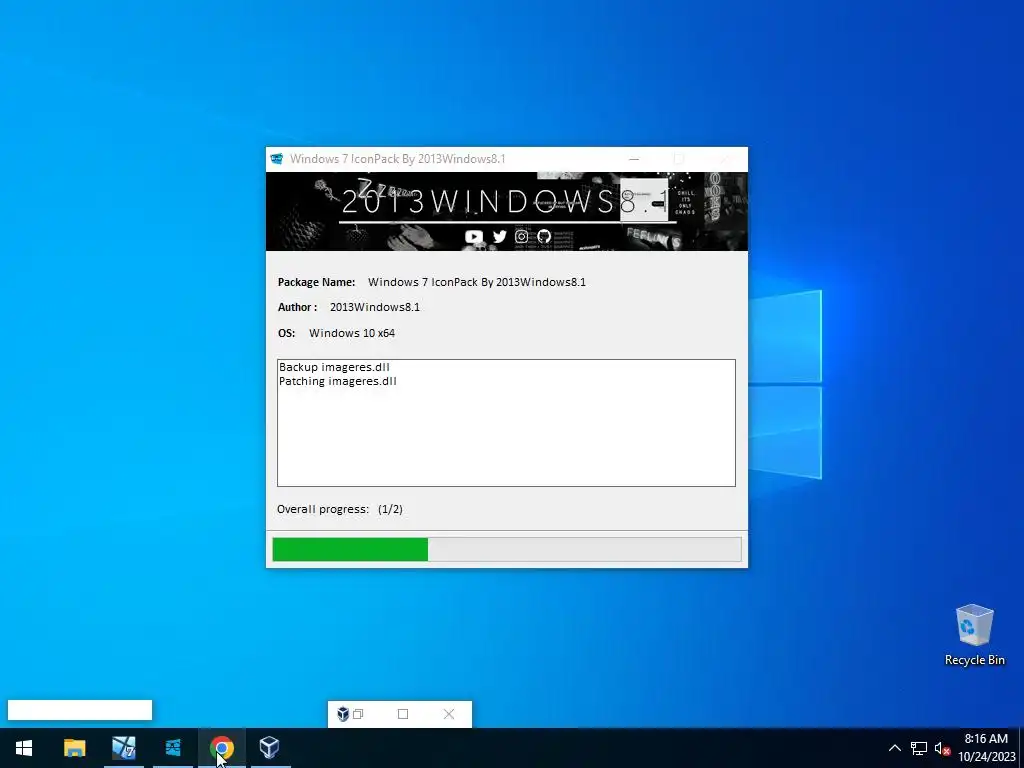Click the muted volume tray icon
Viewport: 1024px width, 768px height.
pos(942,748)
